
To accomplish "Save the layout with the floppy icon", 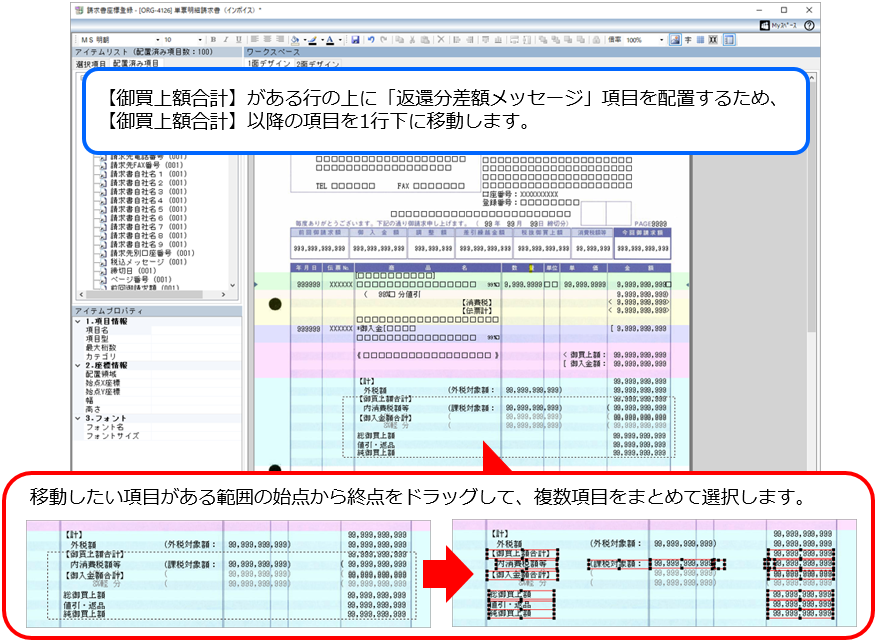I will (355, 40).
